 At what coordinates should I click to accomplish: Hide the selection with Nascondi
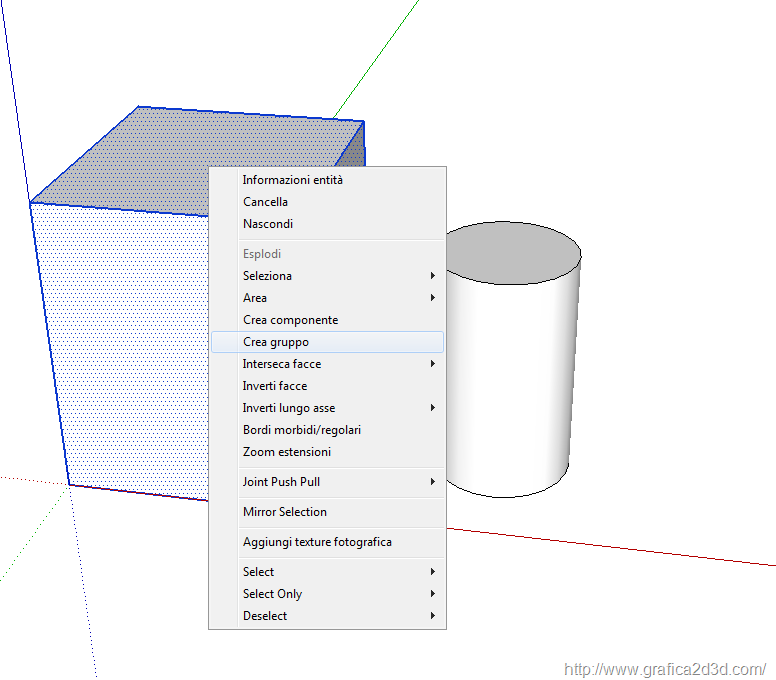point(267,224)
